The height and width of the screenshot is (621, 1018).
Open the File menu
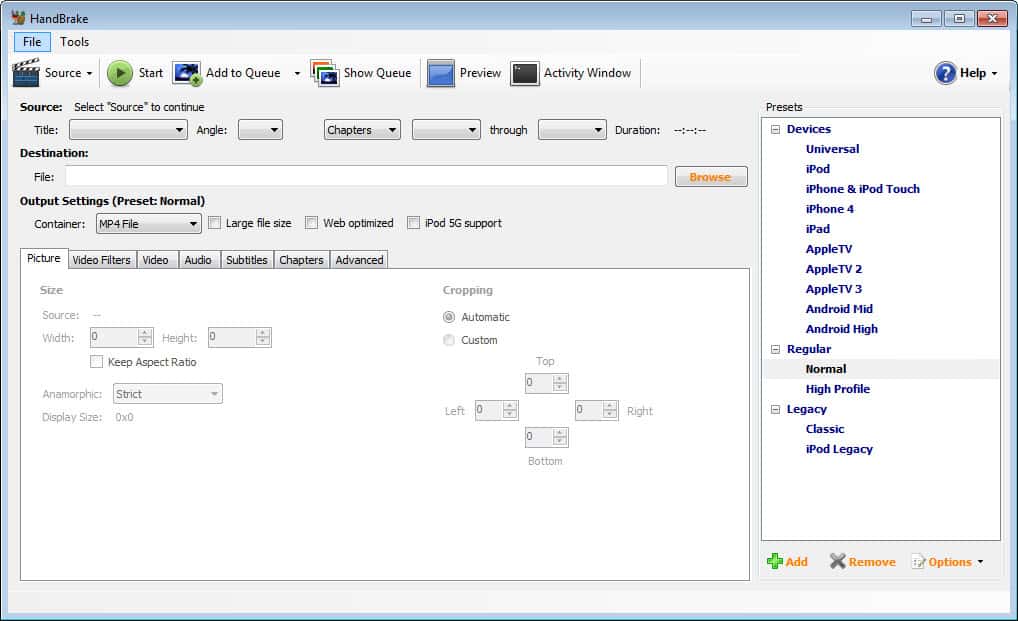(32, 42)
